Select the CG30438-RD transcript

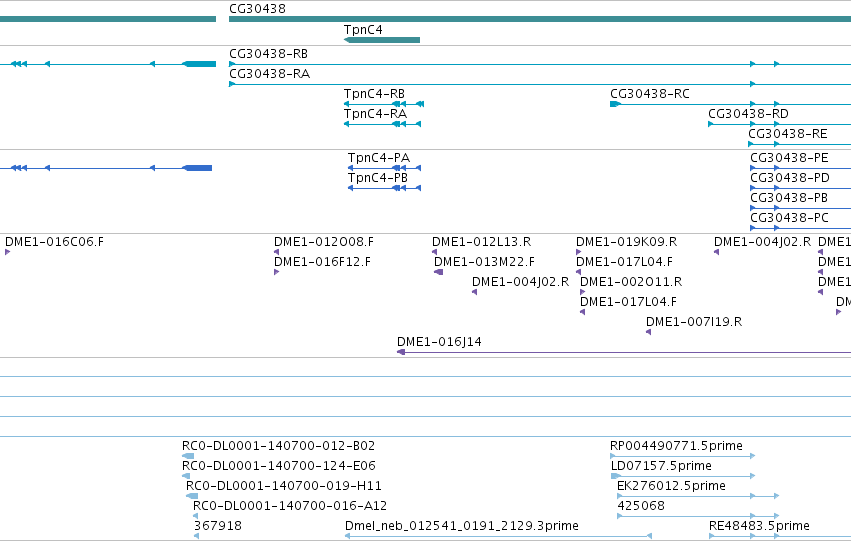coord(779,124)
